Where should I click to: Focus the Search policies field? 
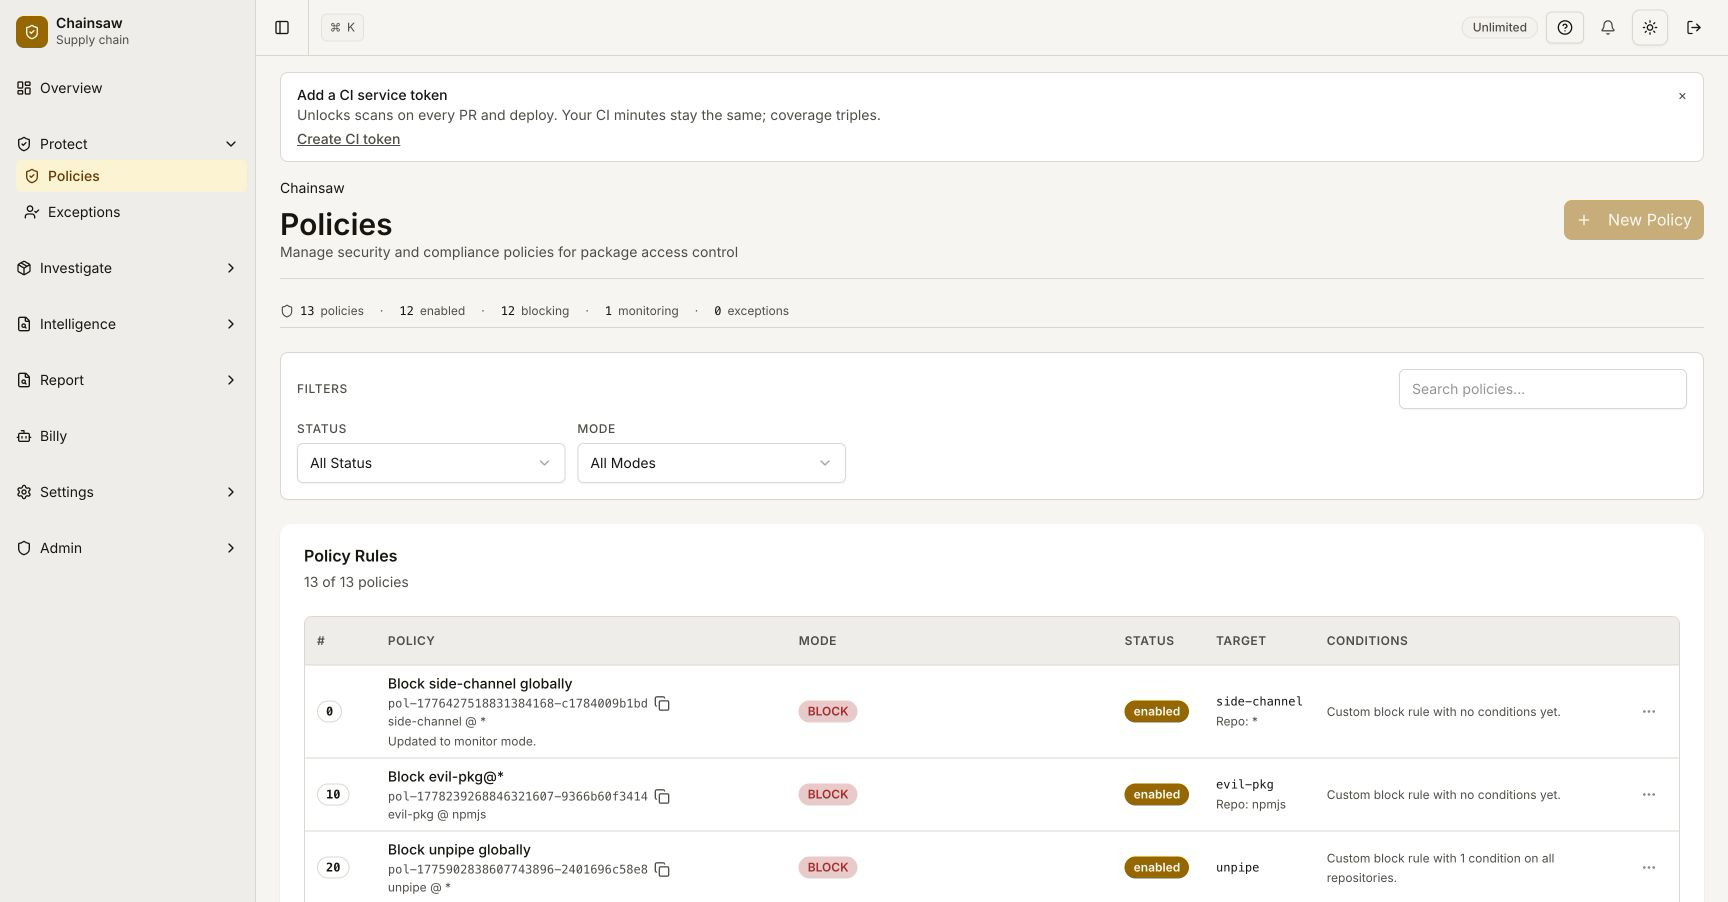1542,389
